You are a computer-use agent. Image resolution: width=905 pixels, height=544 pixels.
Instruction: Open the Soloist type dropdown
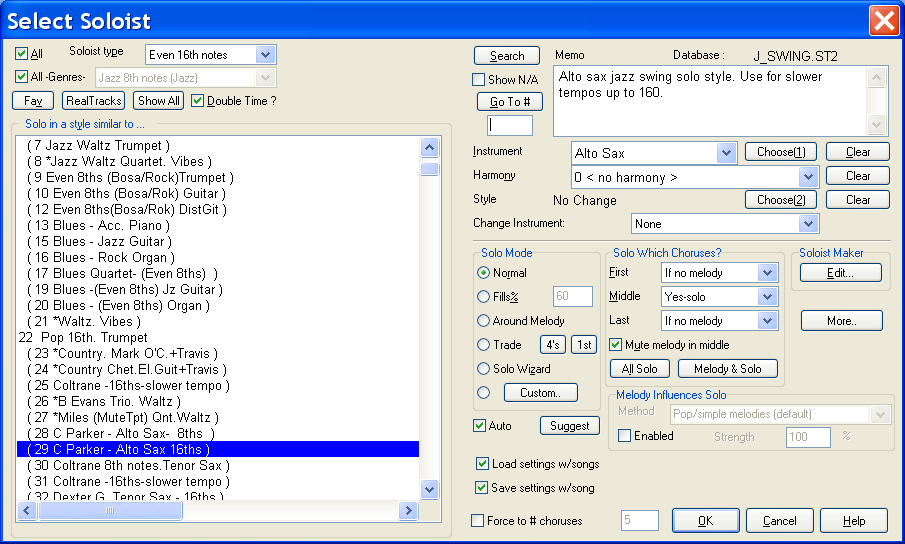tap(265, 54)
